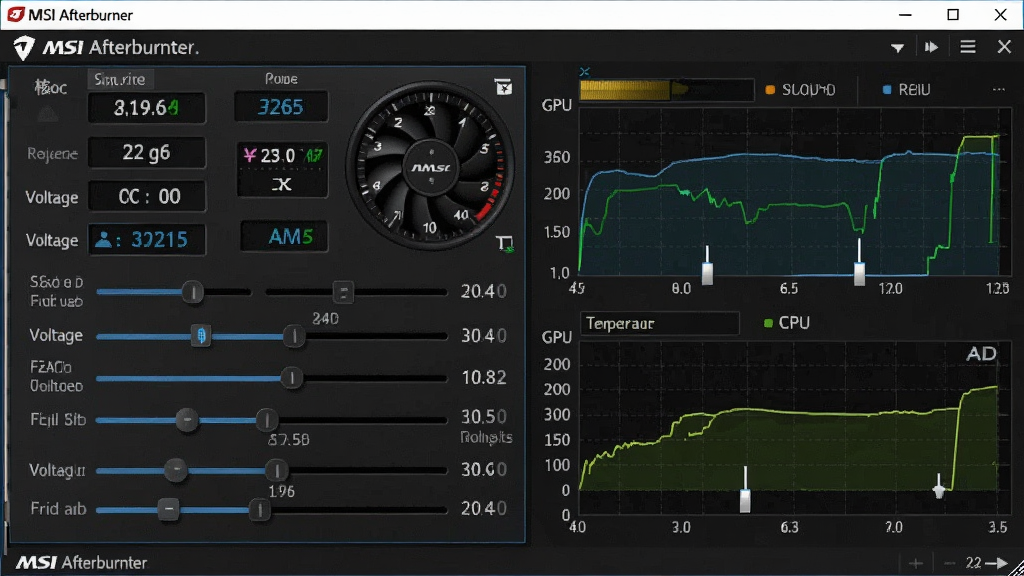Viewport: 1024px width, 576px height.
Task: Click the monitor icon below the fan gauge
Action: (505, 244)
